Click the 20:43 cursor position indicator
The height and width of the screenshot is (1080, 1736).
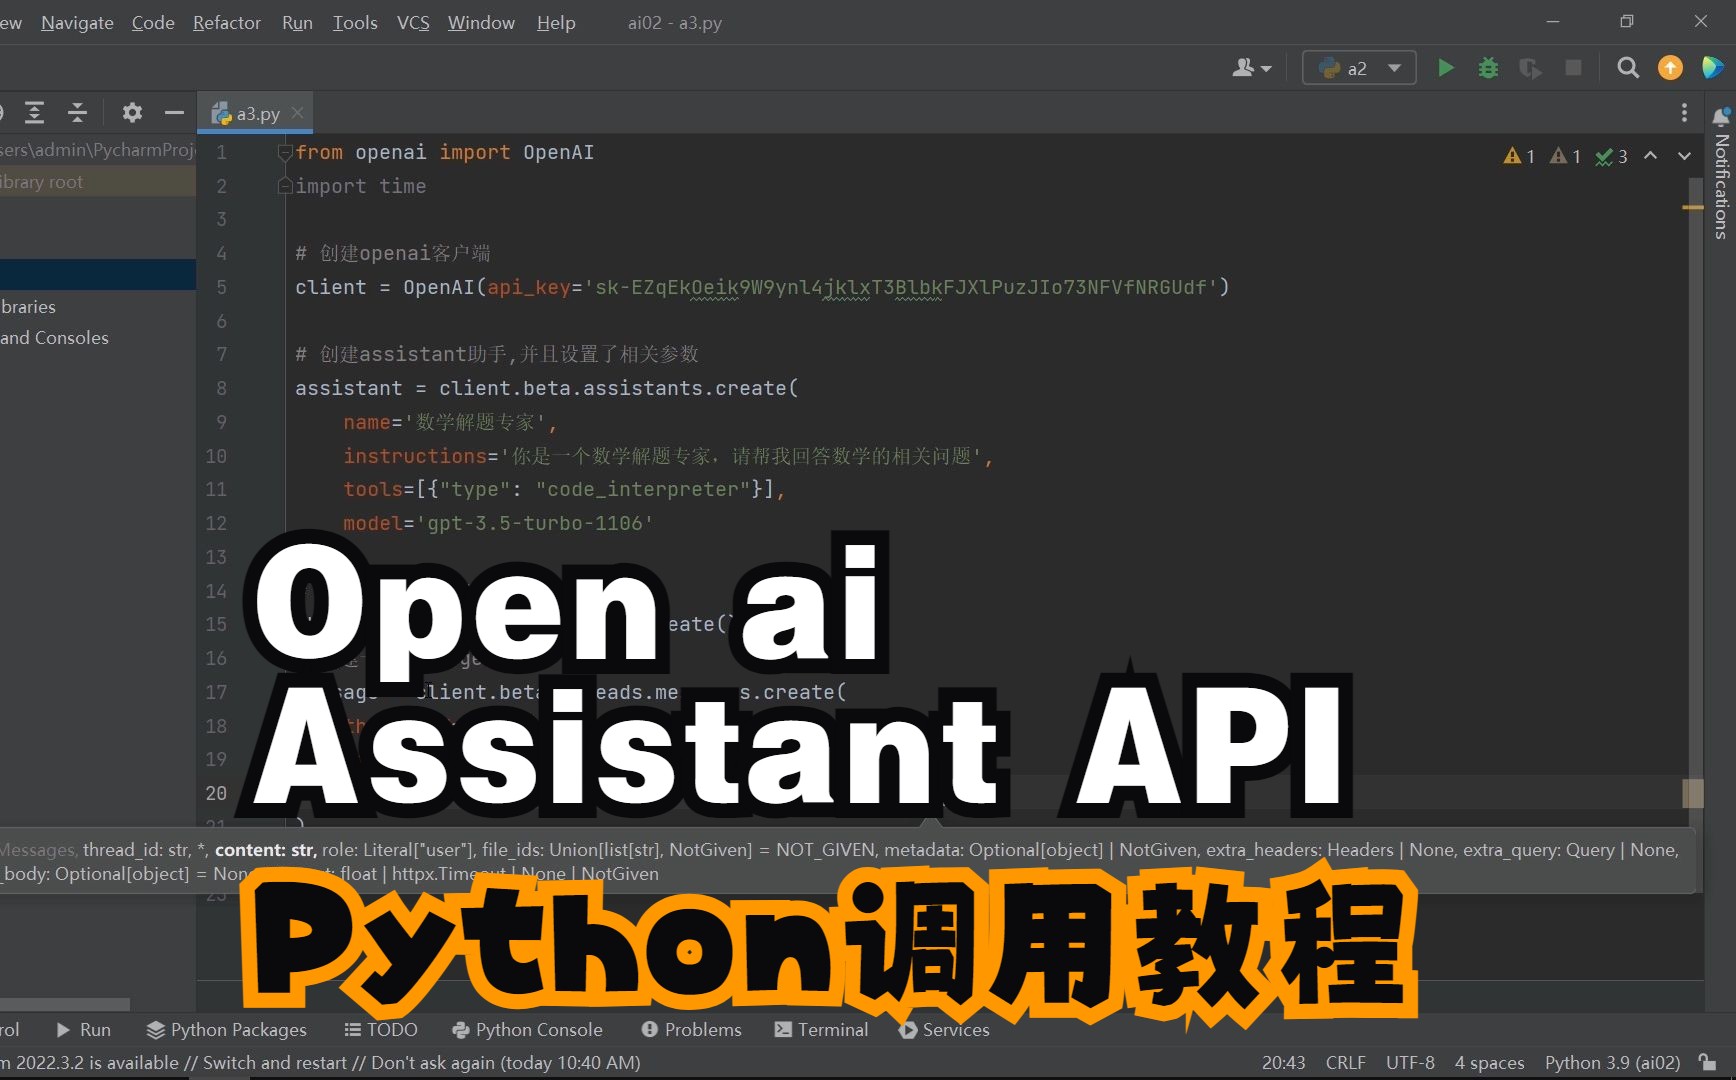(1283, 1062)
